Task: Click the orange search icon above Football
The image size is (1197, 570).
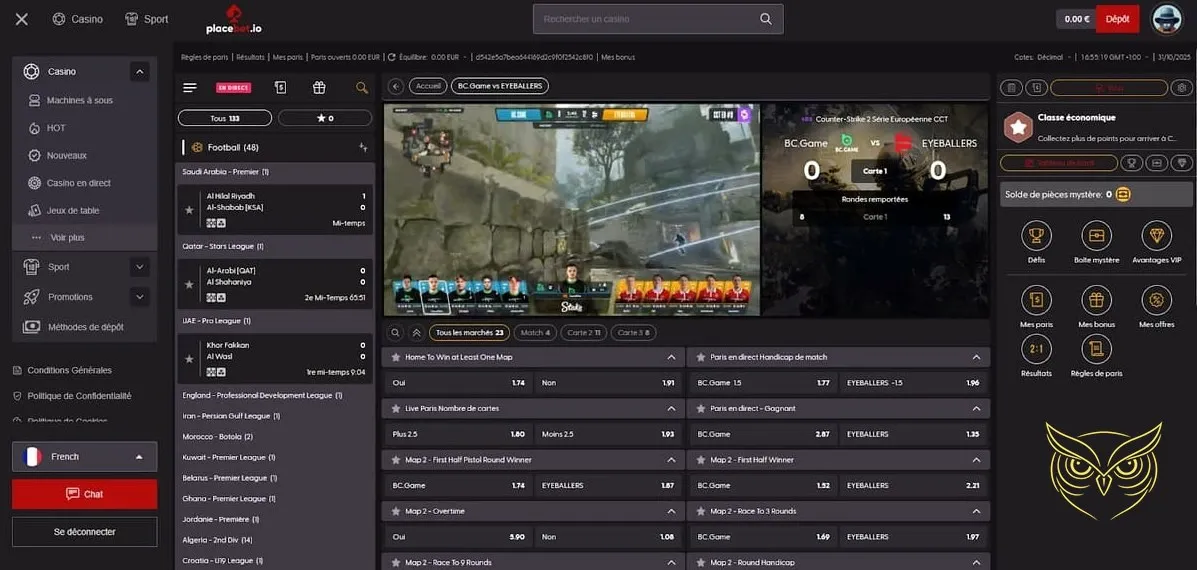Action: point(362,88)
